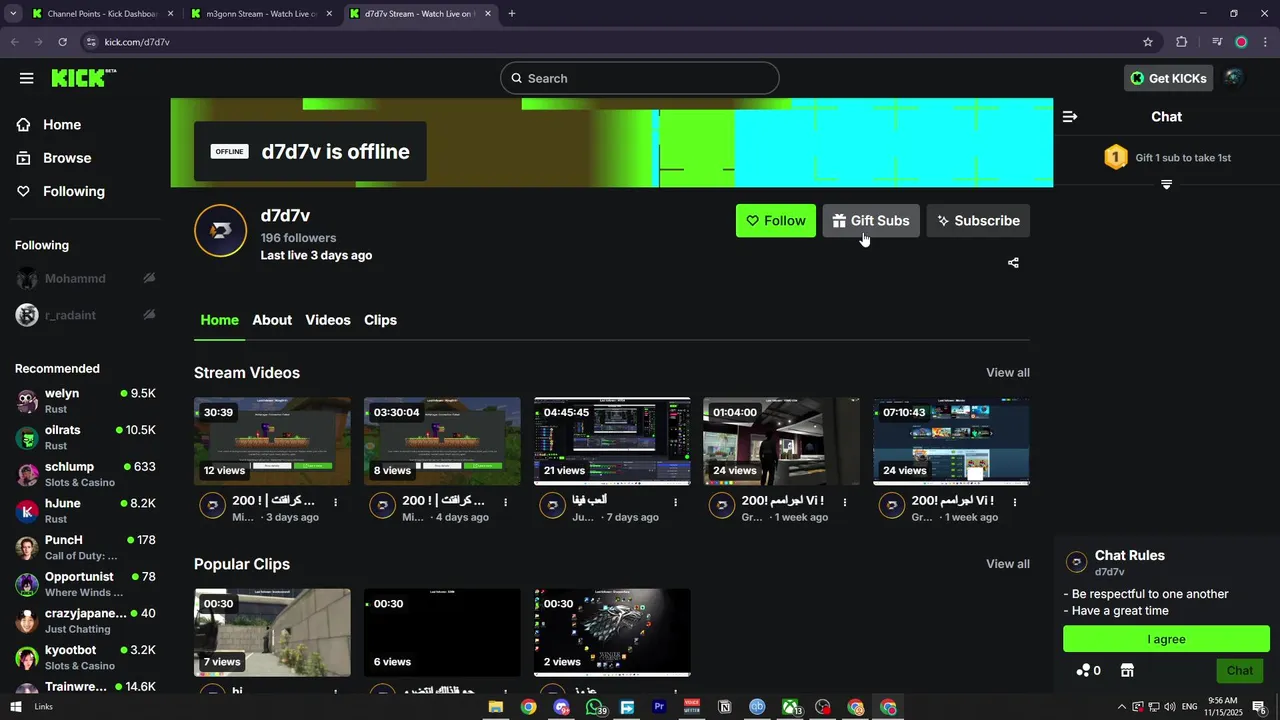Screen dimensions: 1280x720
Task: Click the Get KICKs button
Action: click(x=1168, y=78)
